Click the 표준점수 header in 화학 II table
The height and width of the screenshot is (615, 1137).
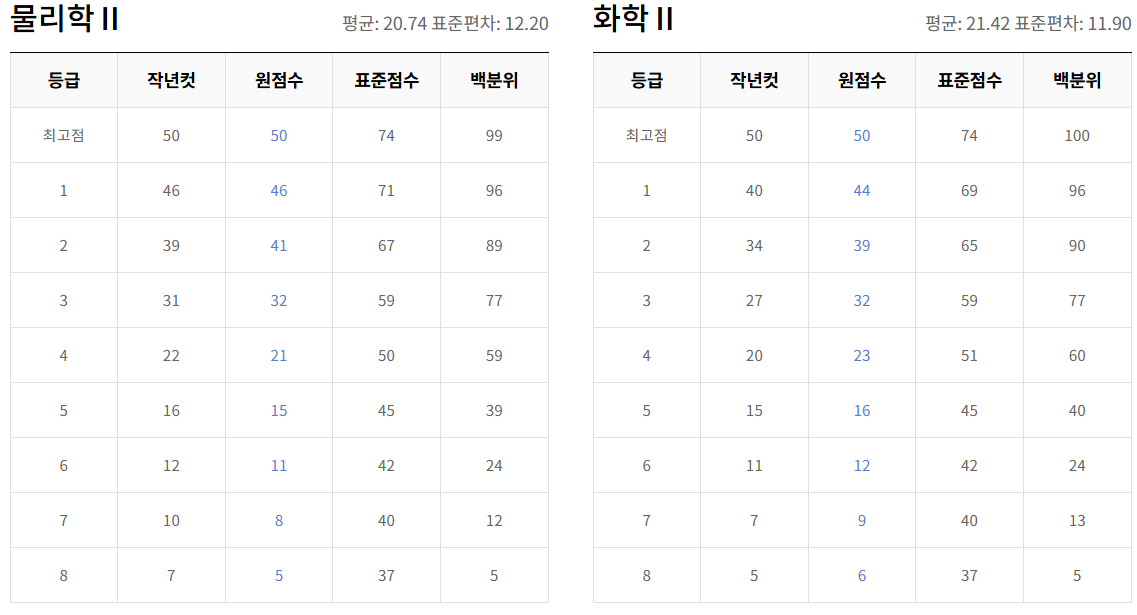point(969,81)
